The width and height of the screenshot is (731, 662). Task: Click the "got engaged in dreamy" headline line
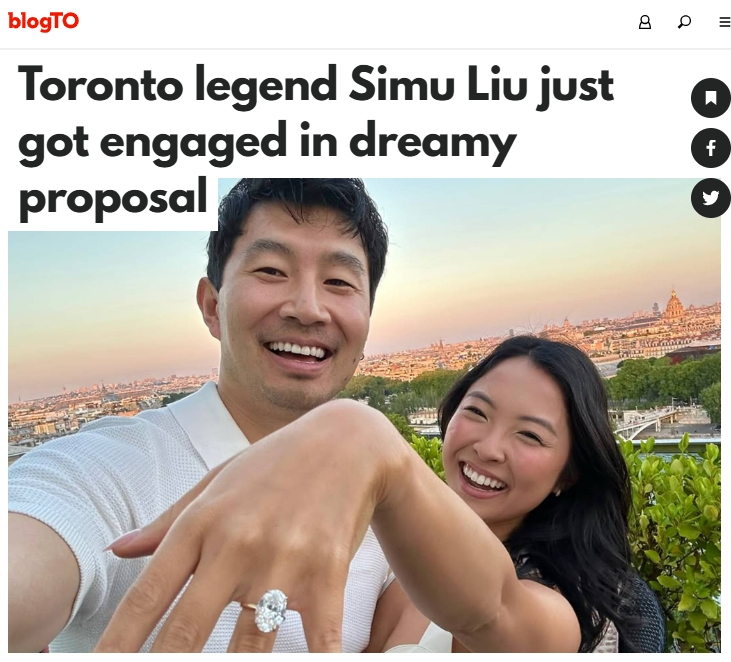pos(267,143)
